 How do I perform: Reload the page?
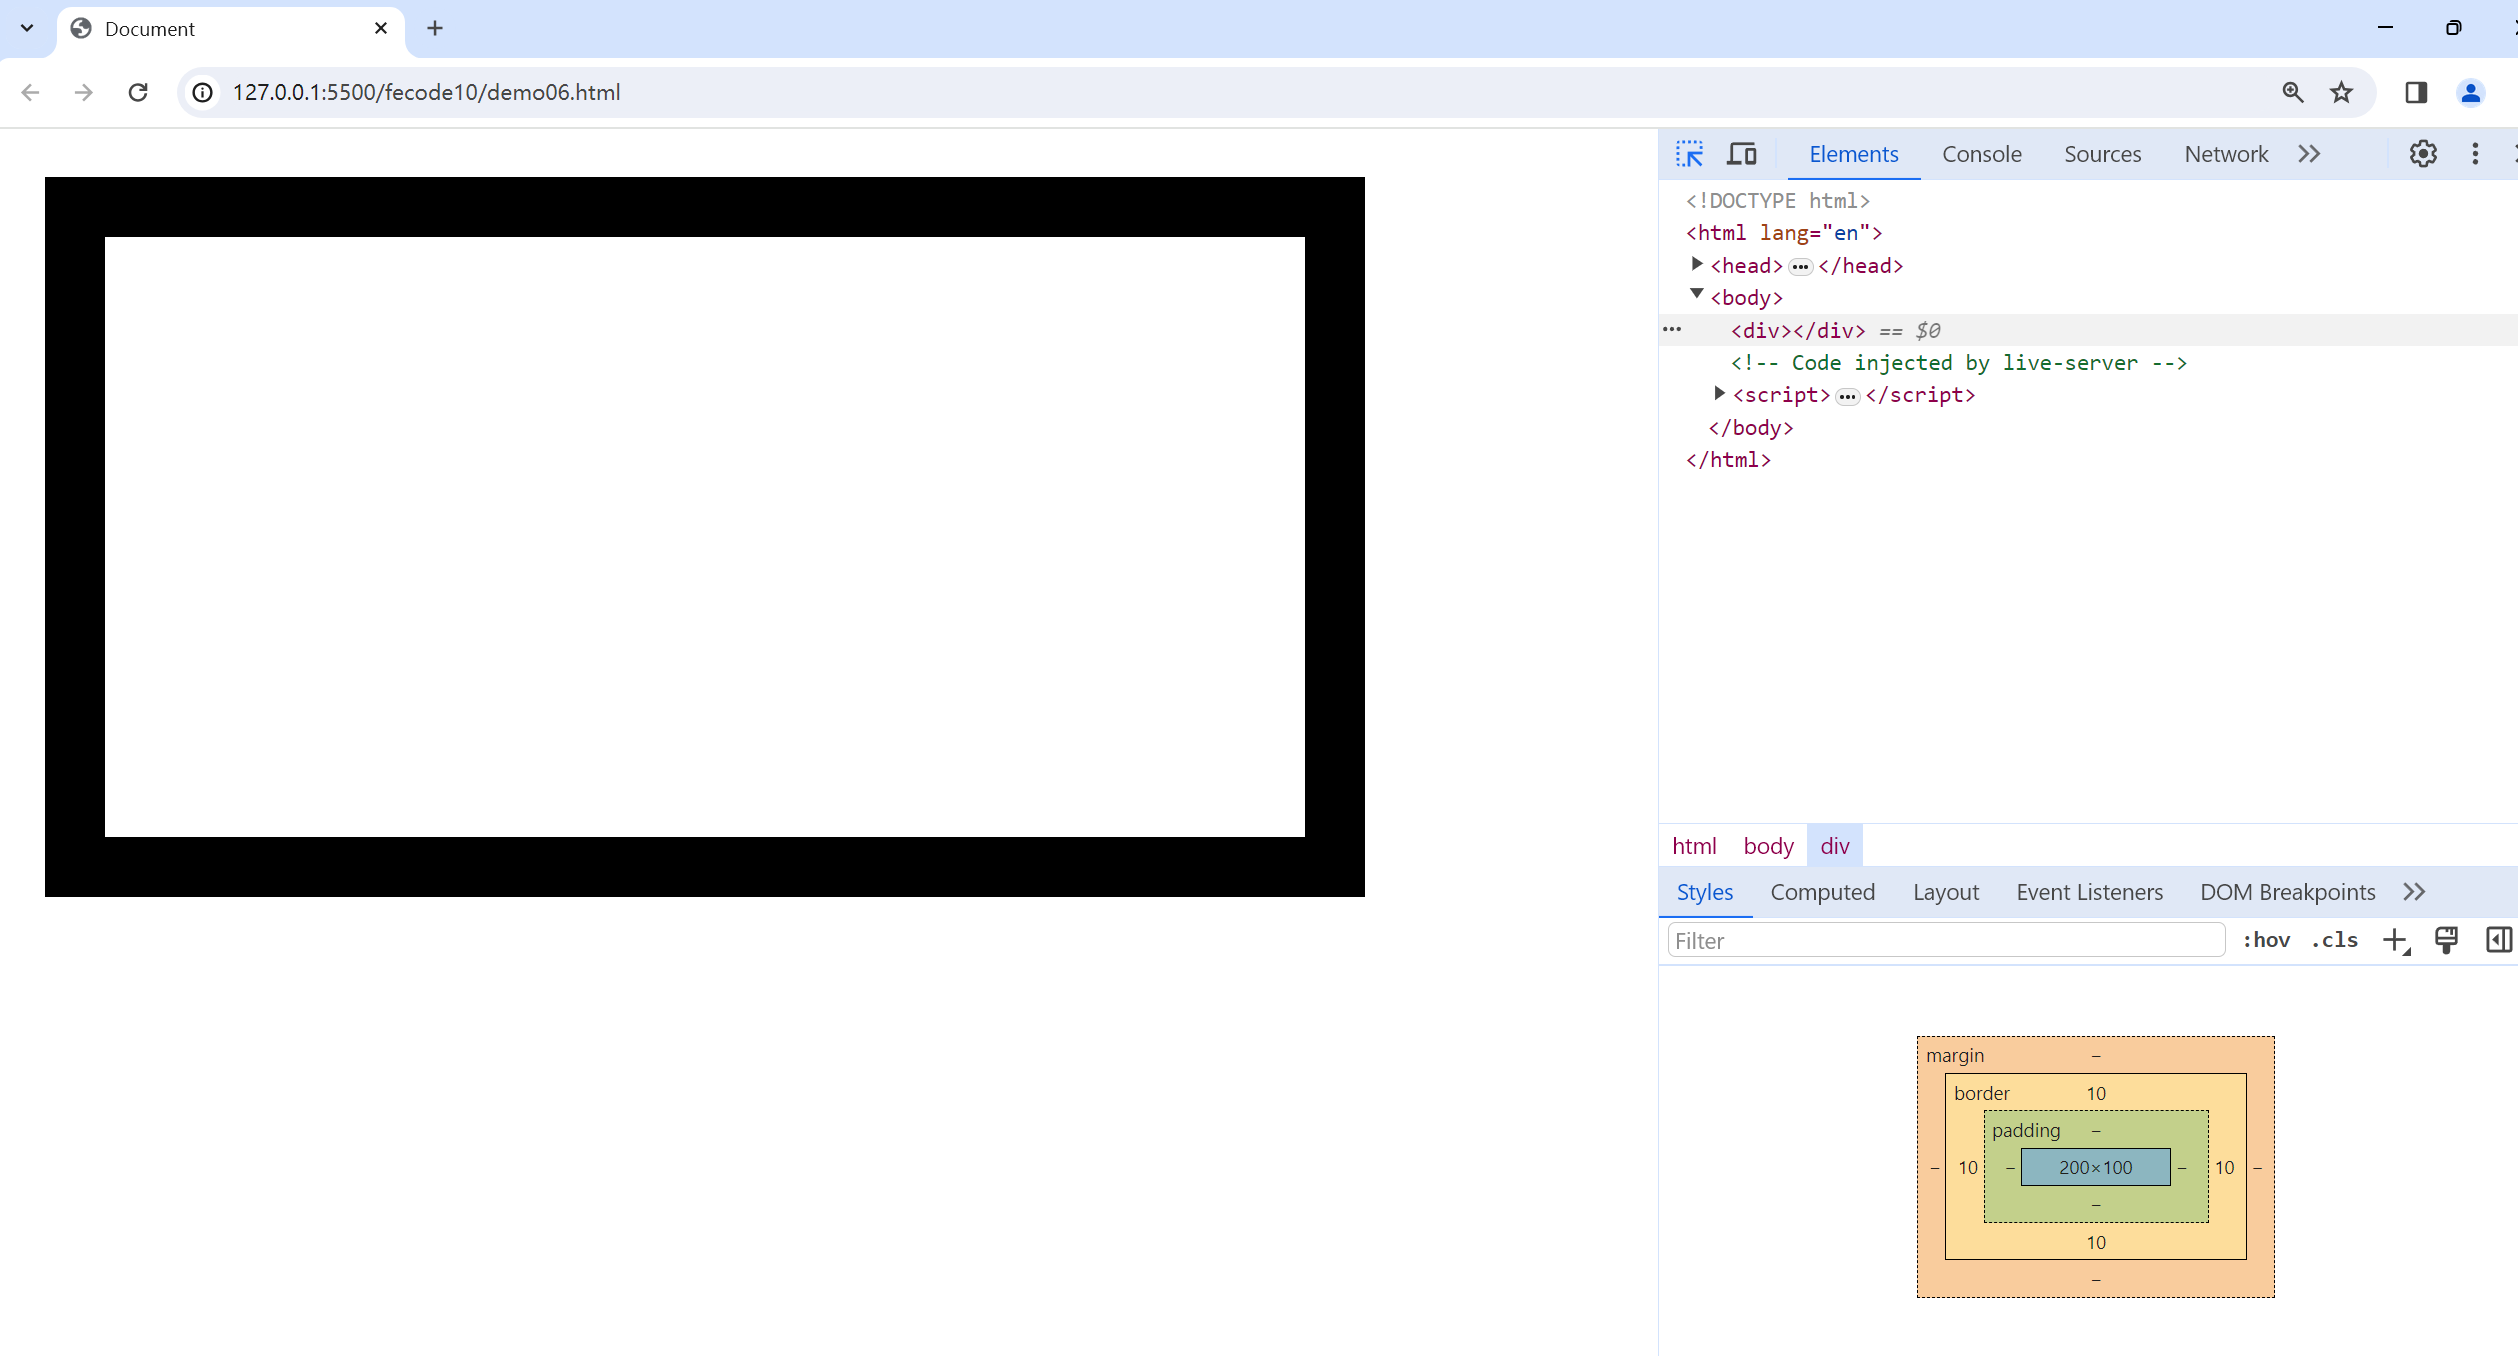click(138, 92)
